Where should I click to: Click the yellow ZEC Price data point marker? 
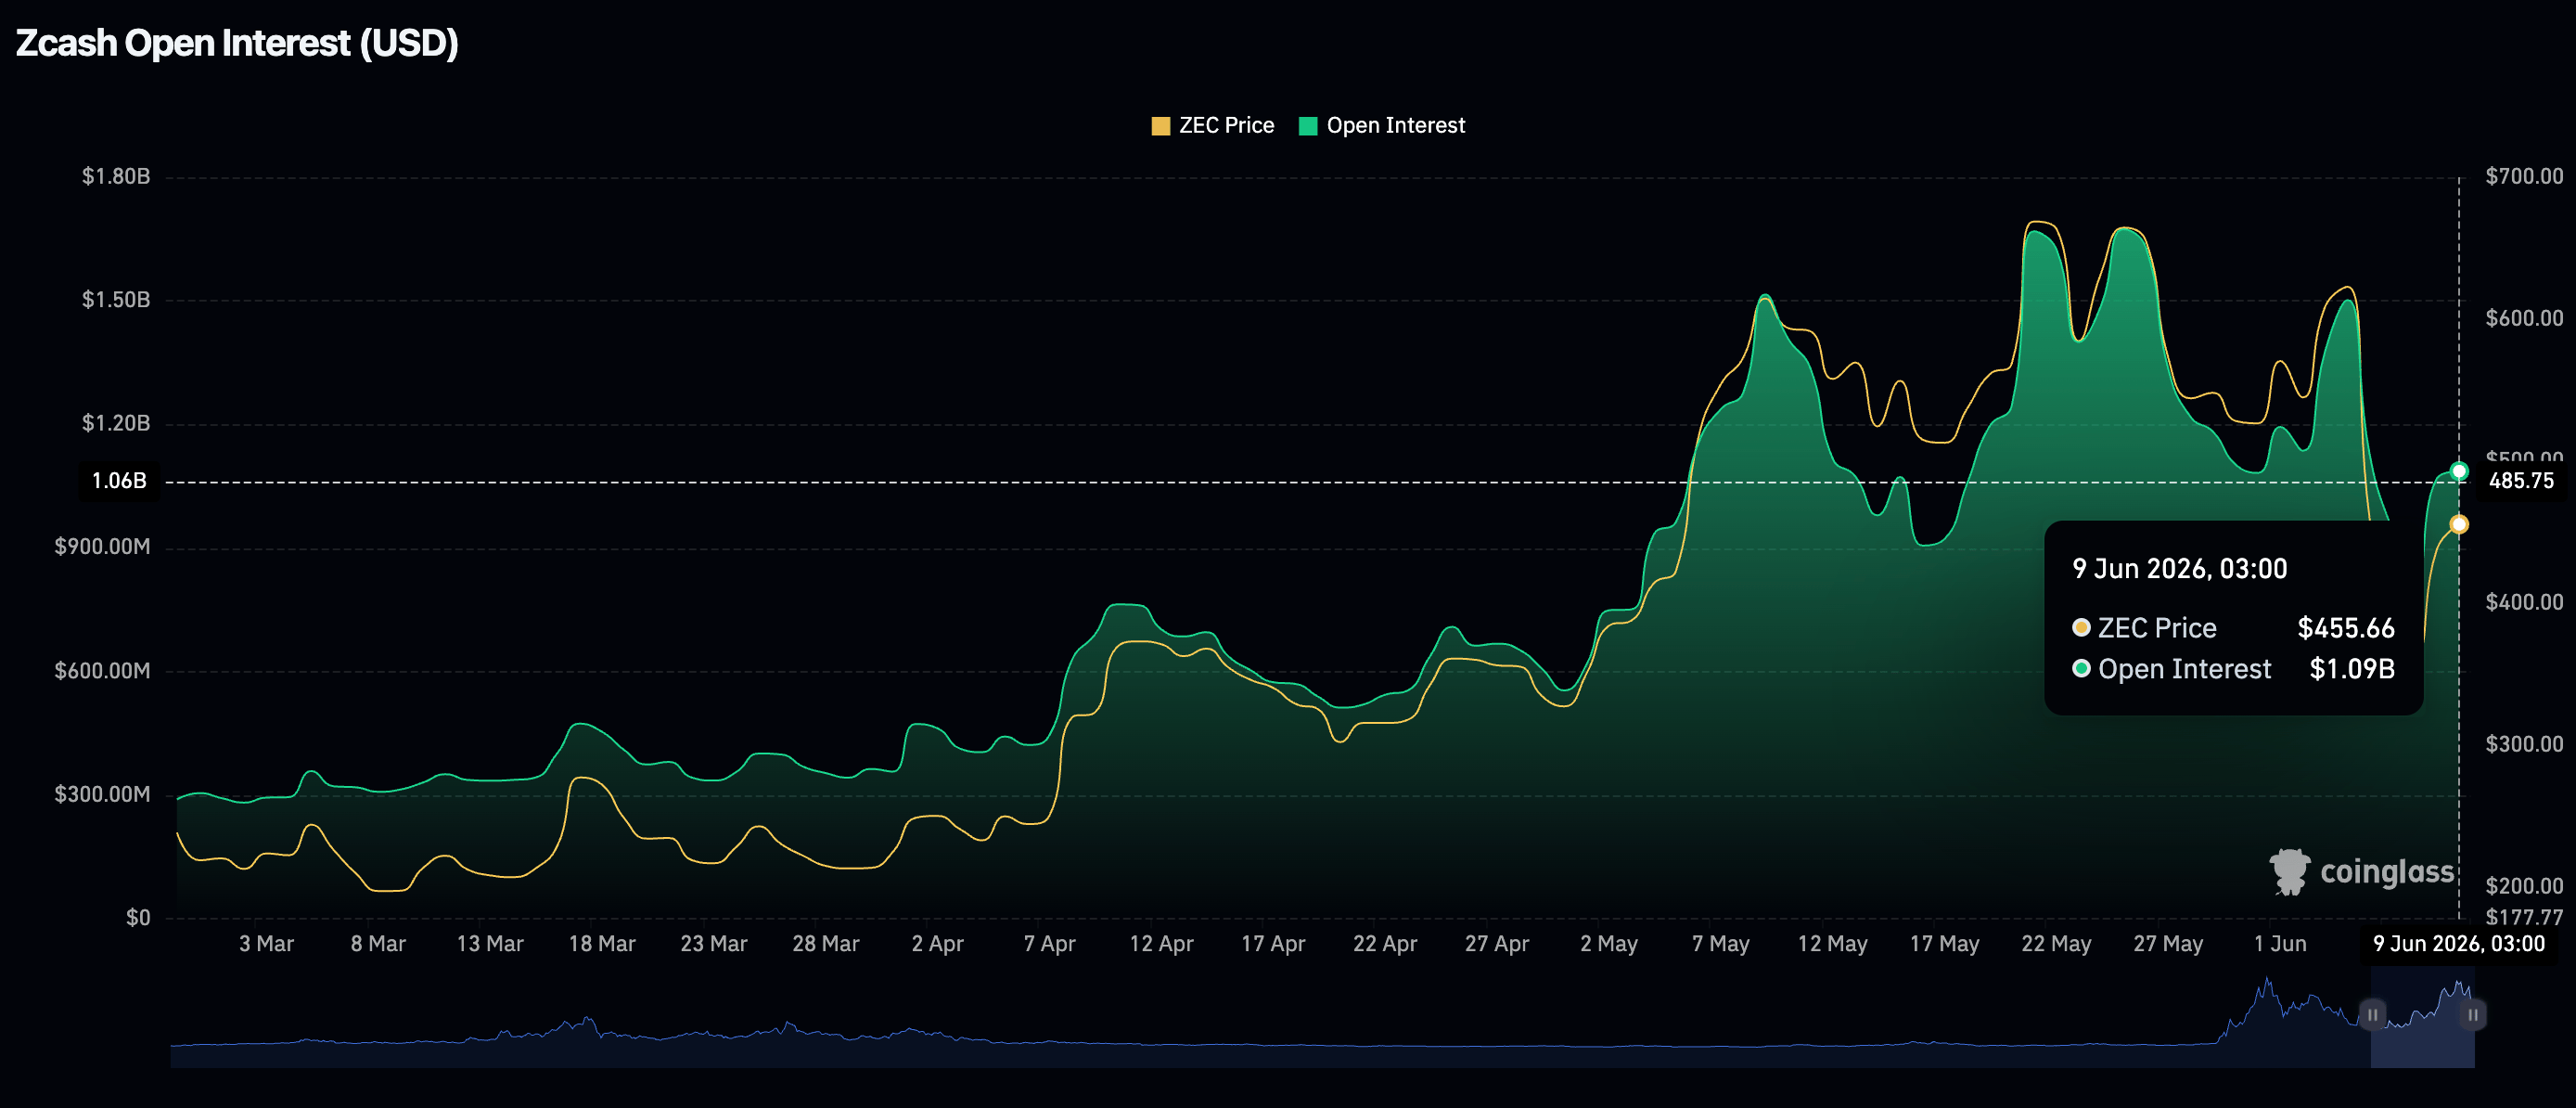(2459, 524)
